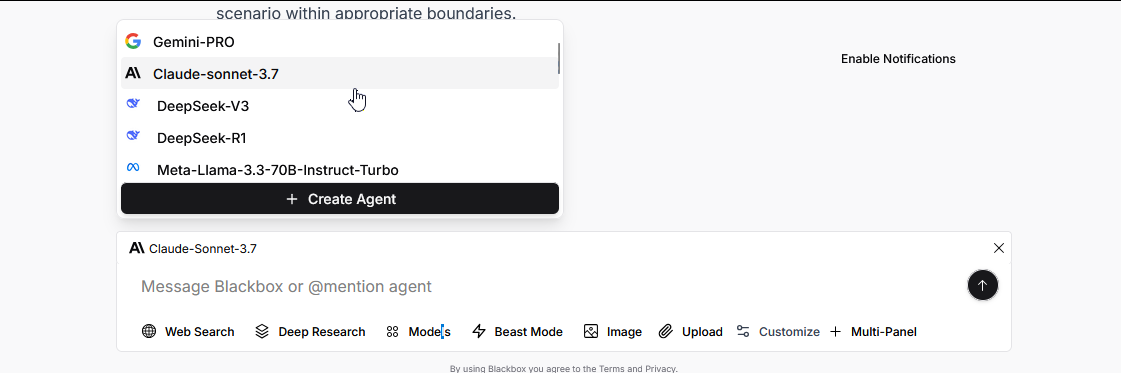Screen dimensions: 1121x373
Task: Click the picture icon for Image
Action: coord(591,332)
